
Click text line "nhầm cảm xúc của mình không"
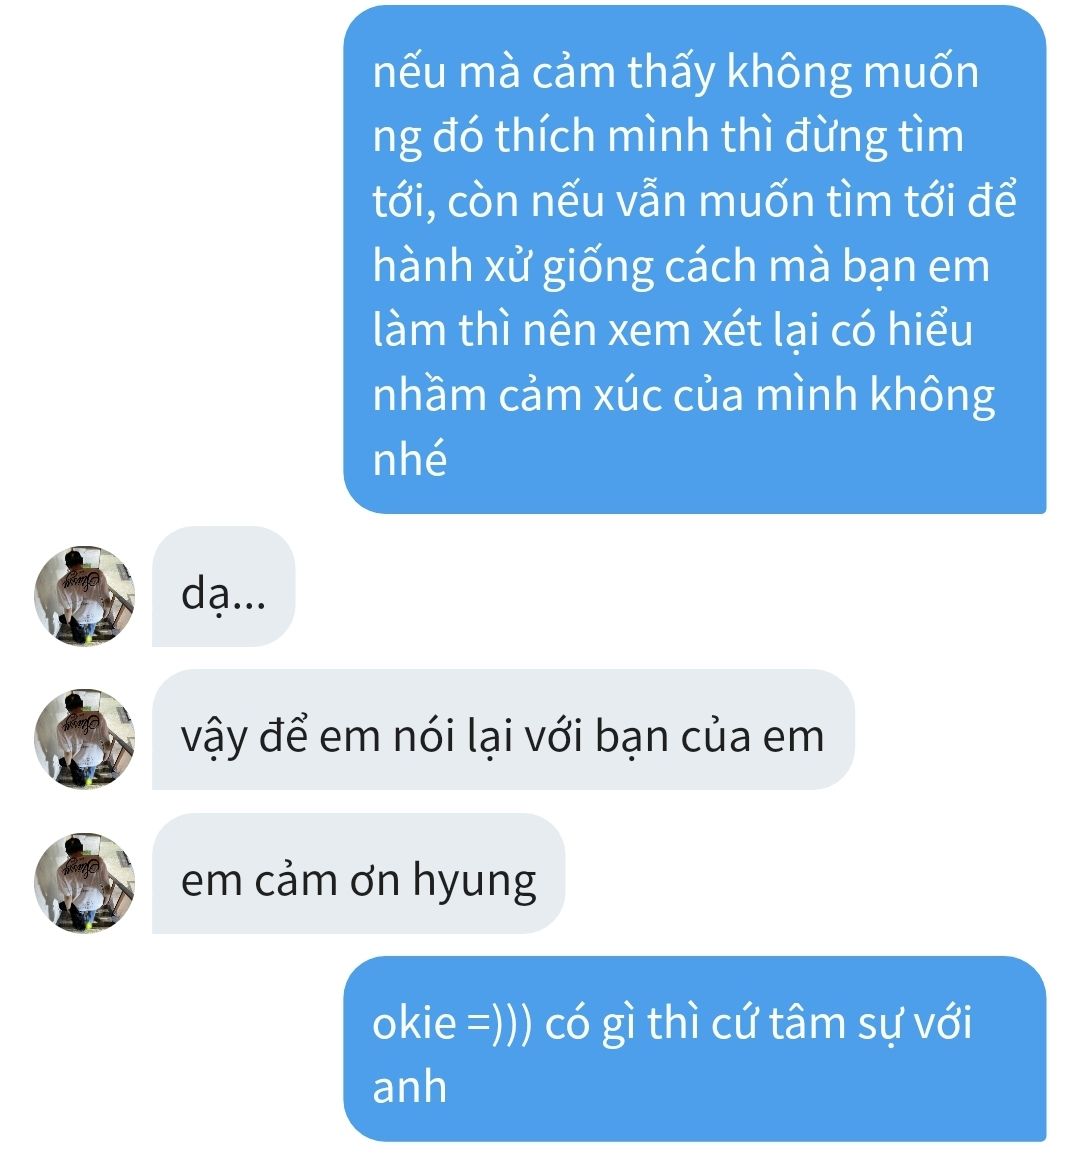click(684, 395)
